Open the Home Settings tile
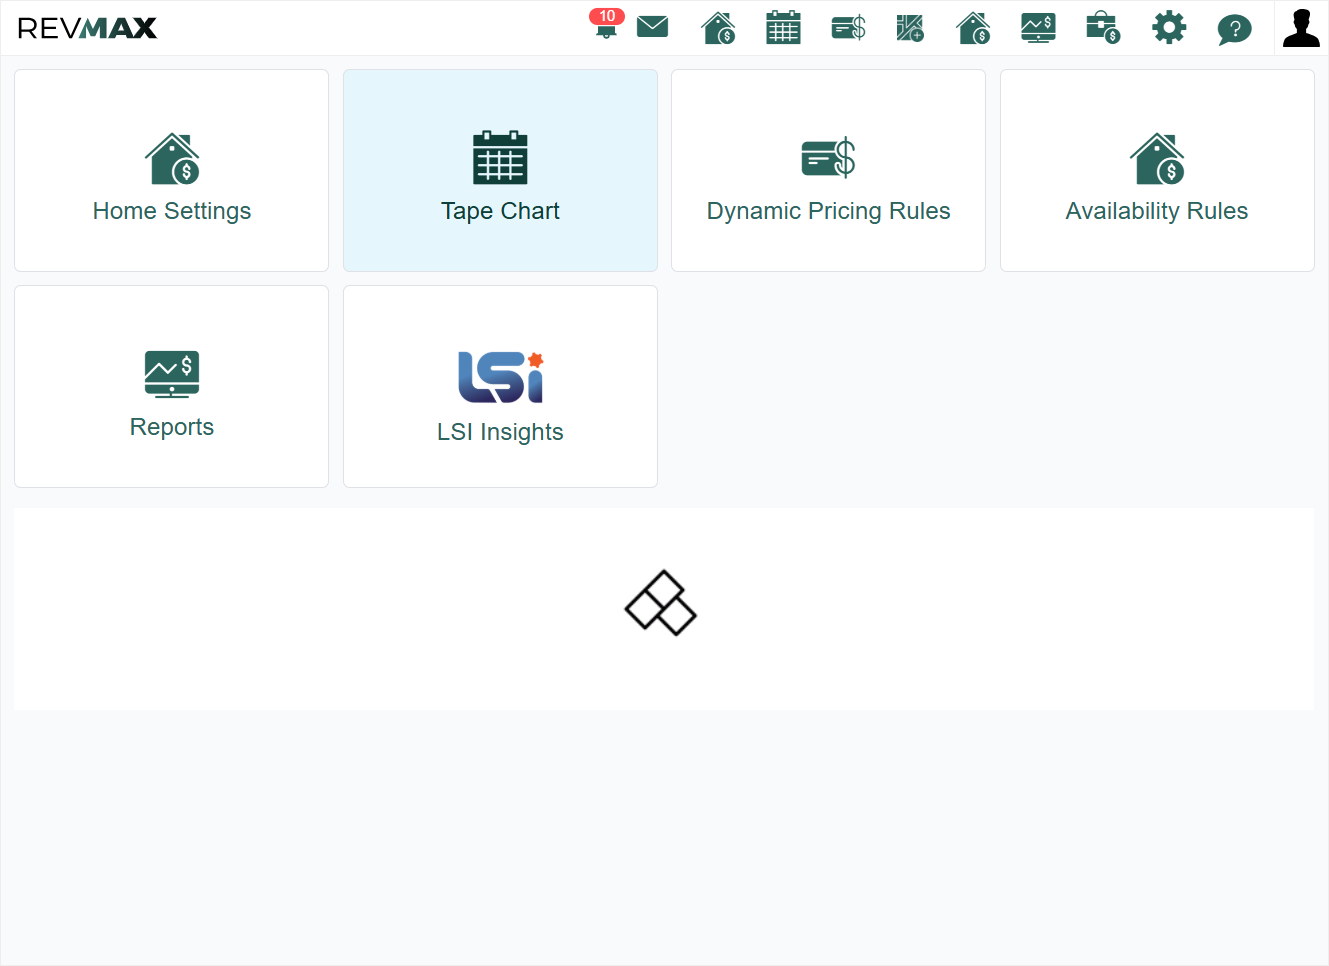 pyautogui.click(x=172, y=170)
